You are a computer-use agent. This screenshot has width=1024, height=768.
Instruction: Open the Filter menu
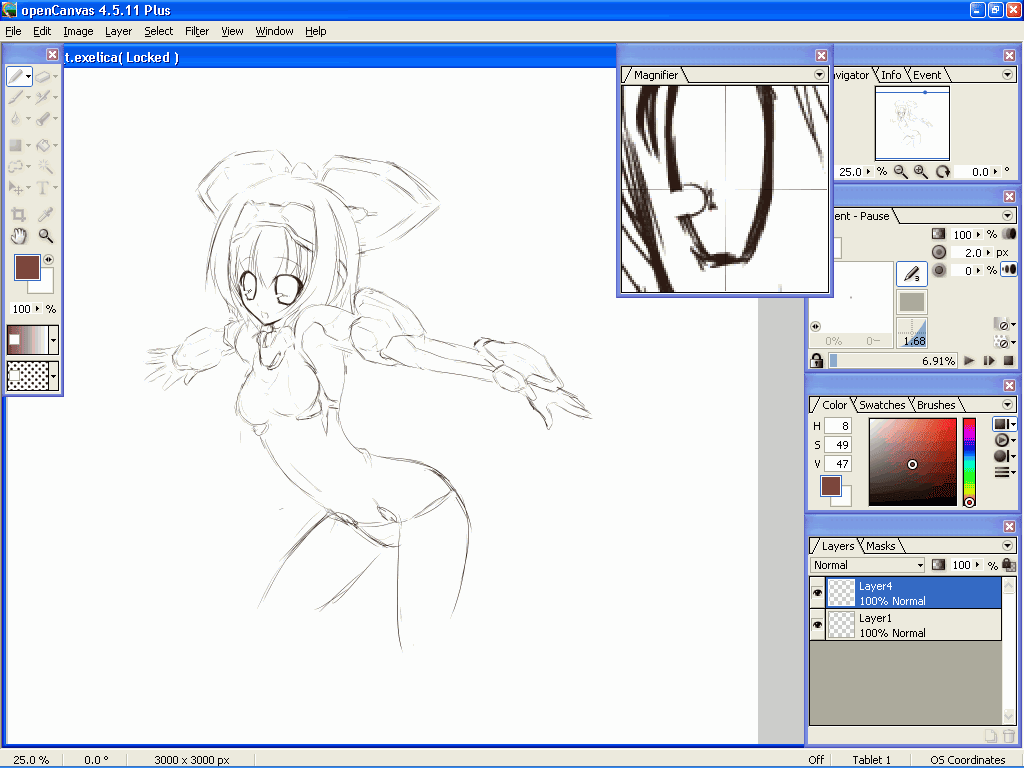(x=197, y=31)
